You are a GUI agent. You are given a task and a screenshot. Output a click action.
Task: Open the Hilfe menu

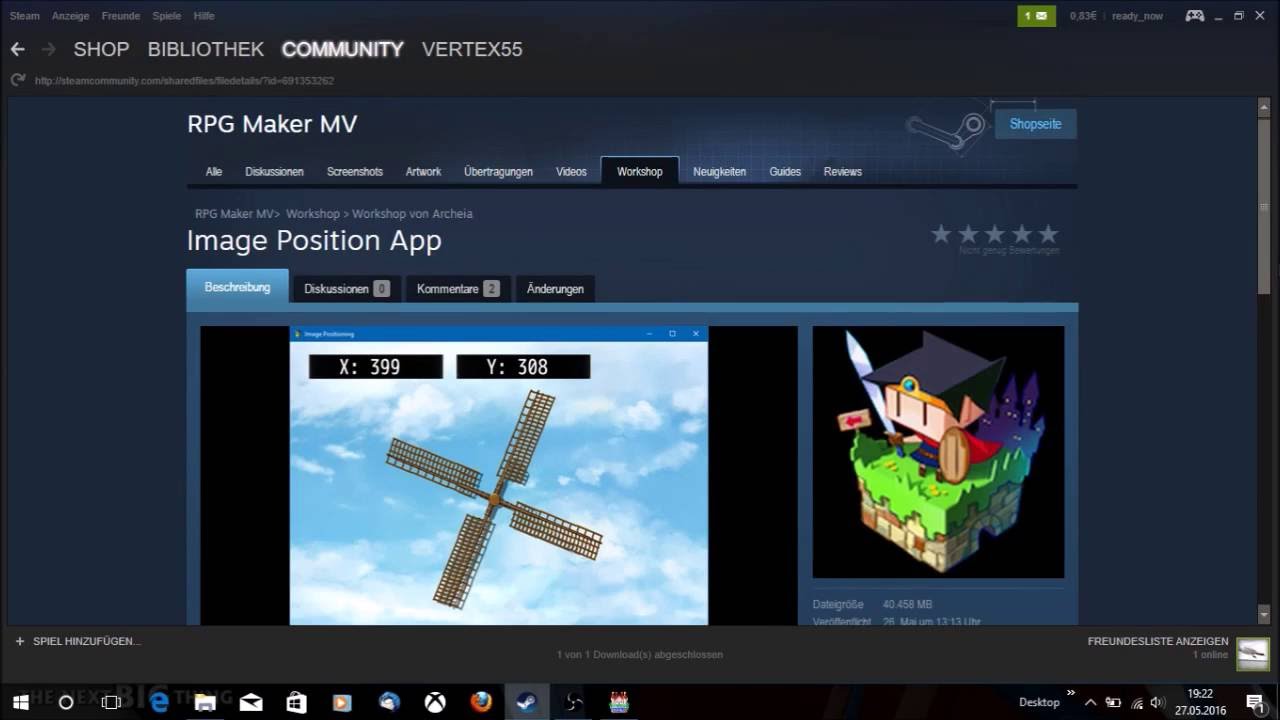click(204, 16)
